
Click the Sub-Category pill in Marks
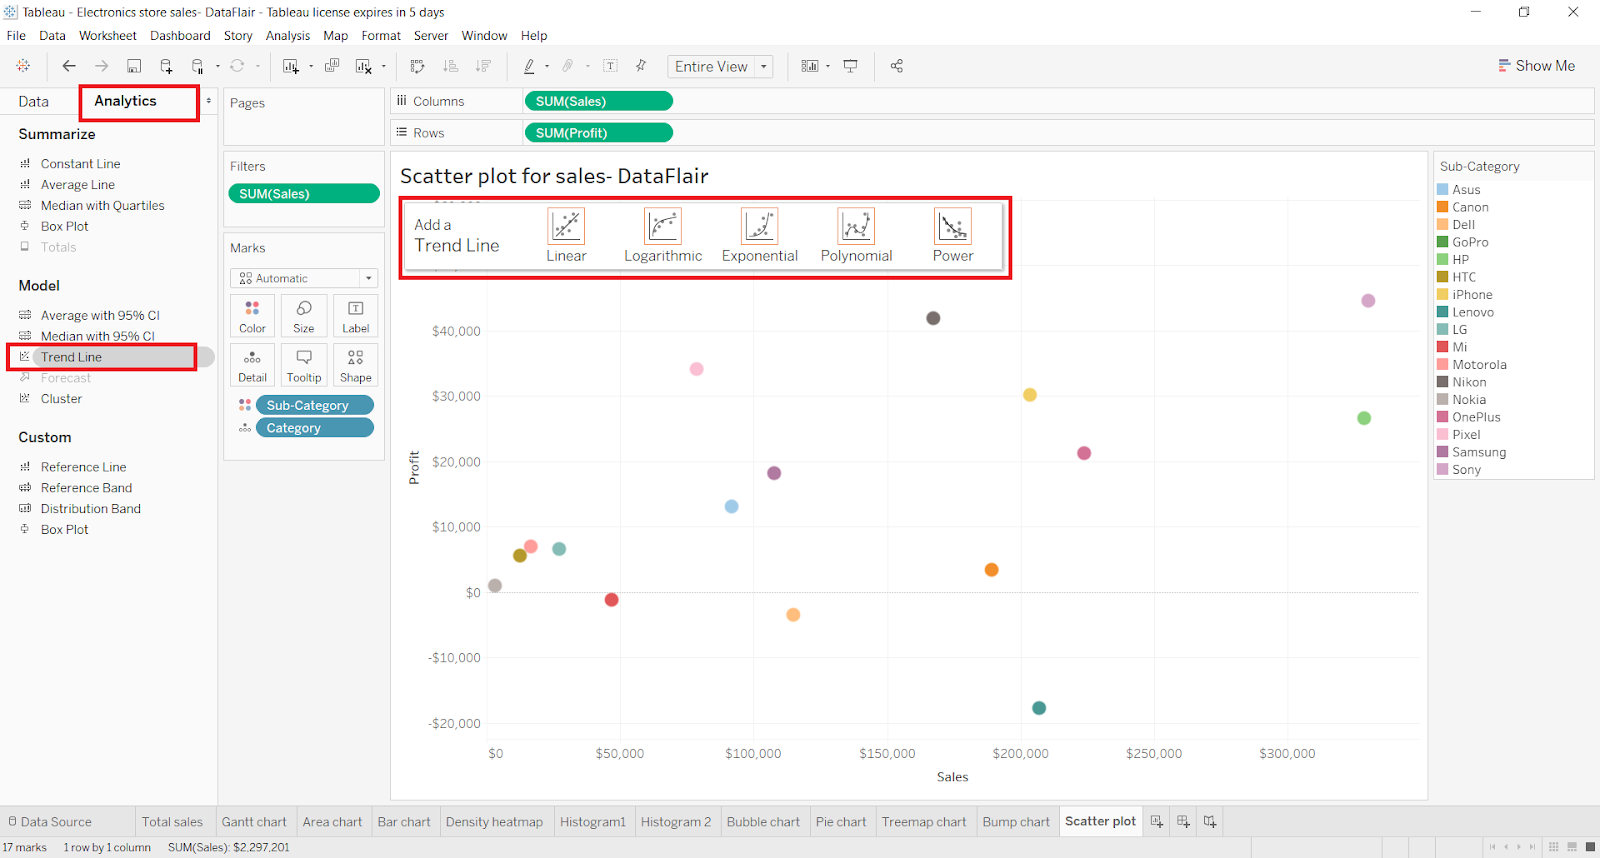(315, 405)
